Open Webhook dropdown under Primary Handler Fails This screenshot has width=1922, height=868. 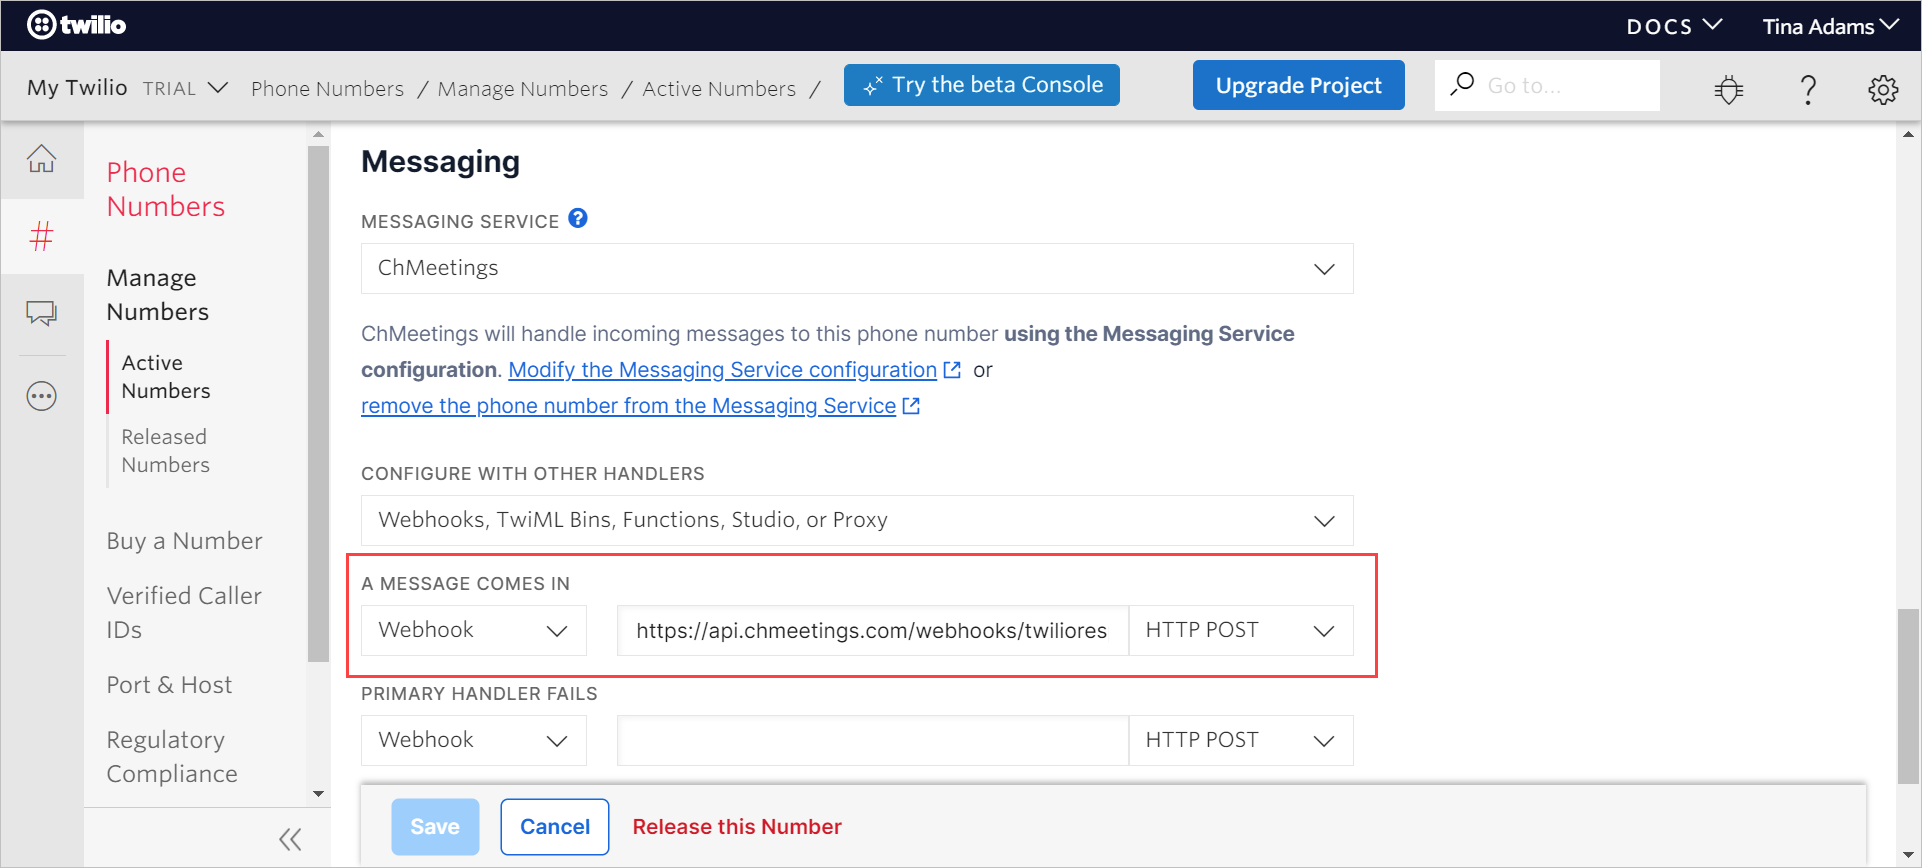click(474, 740)
